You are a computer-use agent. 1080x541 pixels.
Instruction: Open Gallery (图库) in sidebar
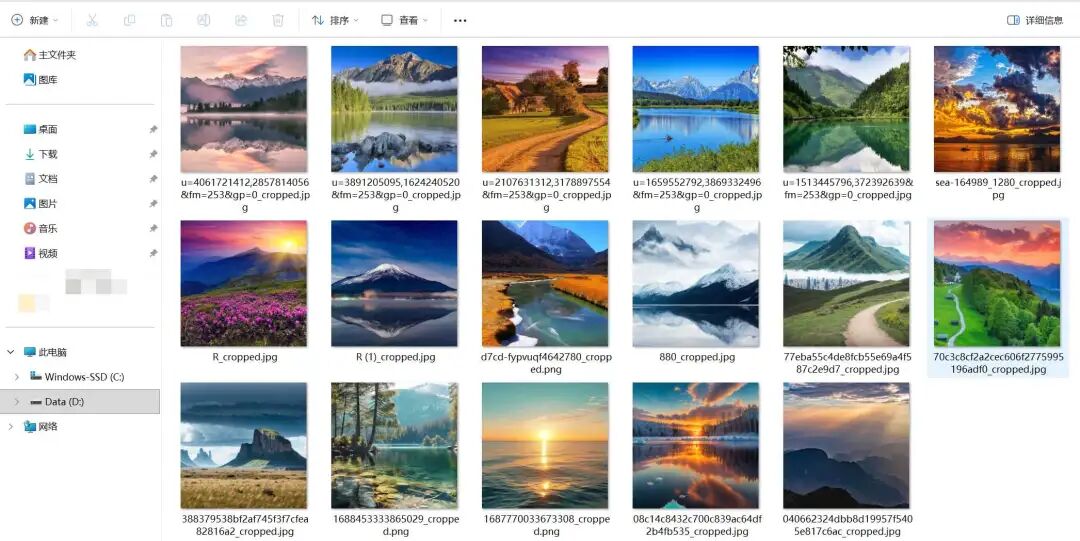[41, 80]
